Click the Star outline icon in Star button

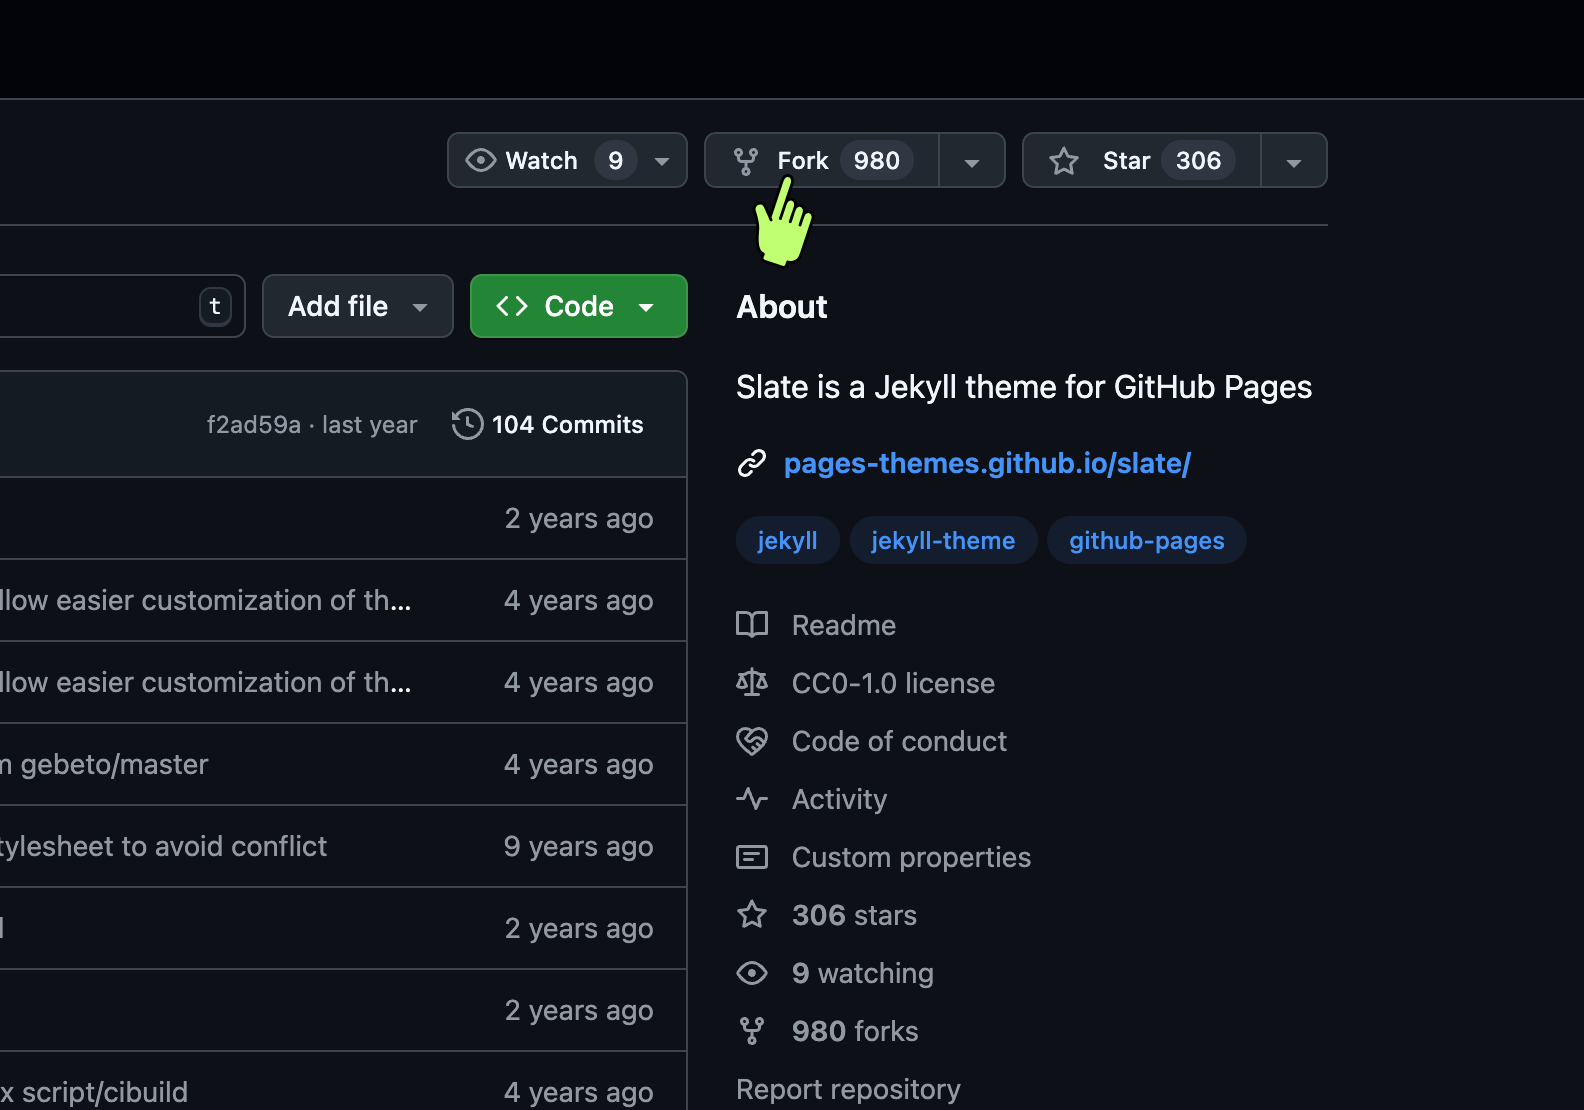click(x=1064, y=161)
